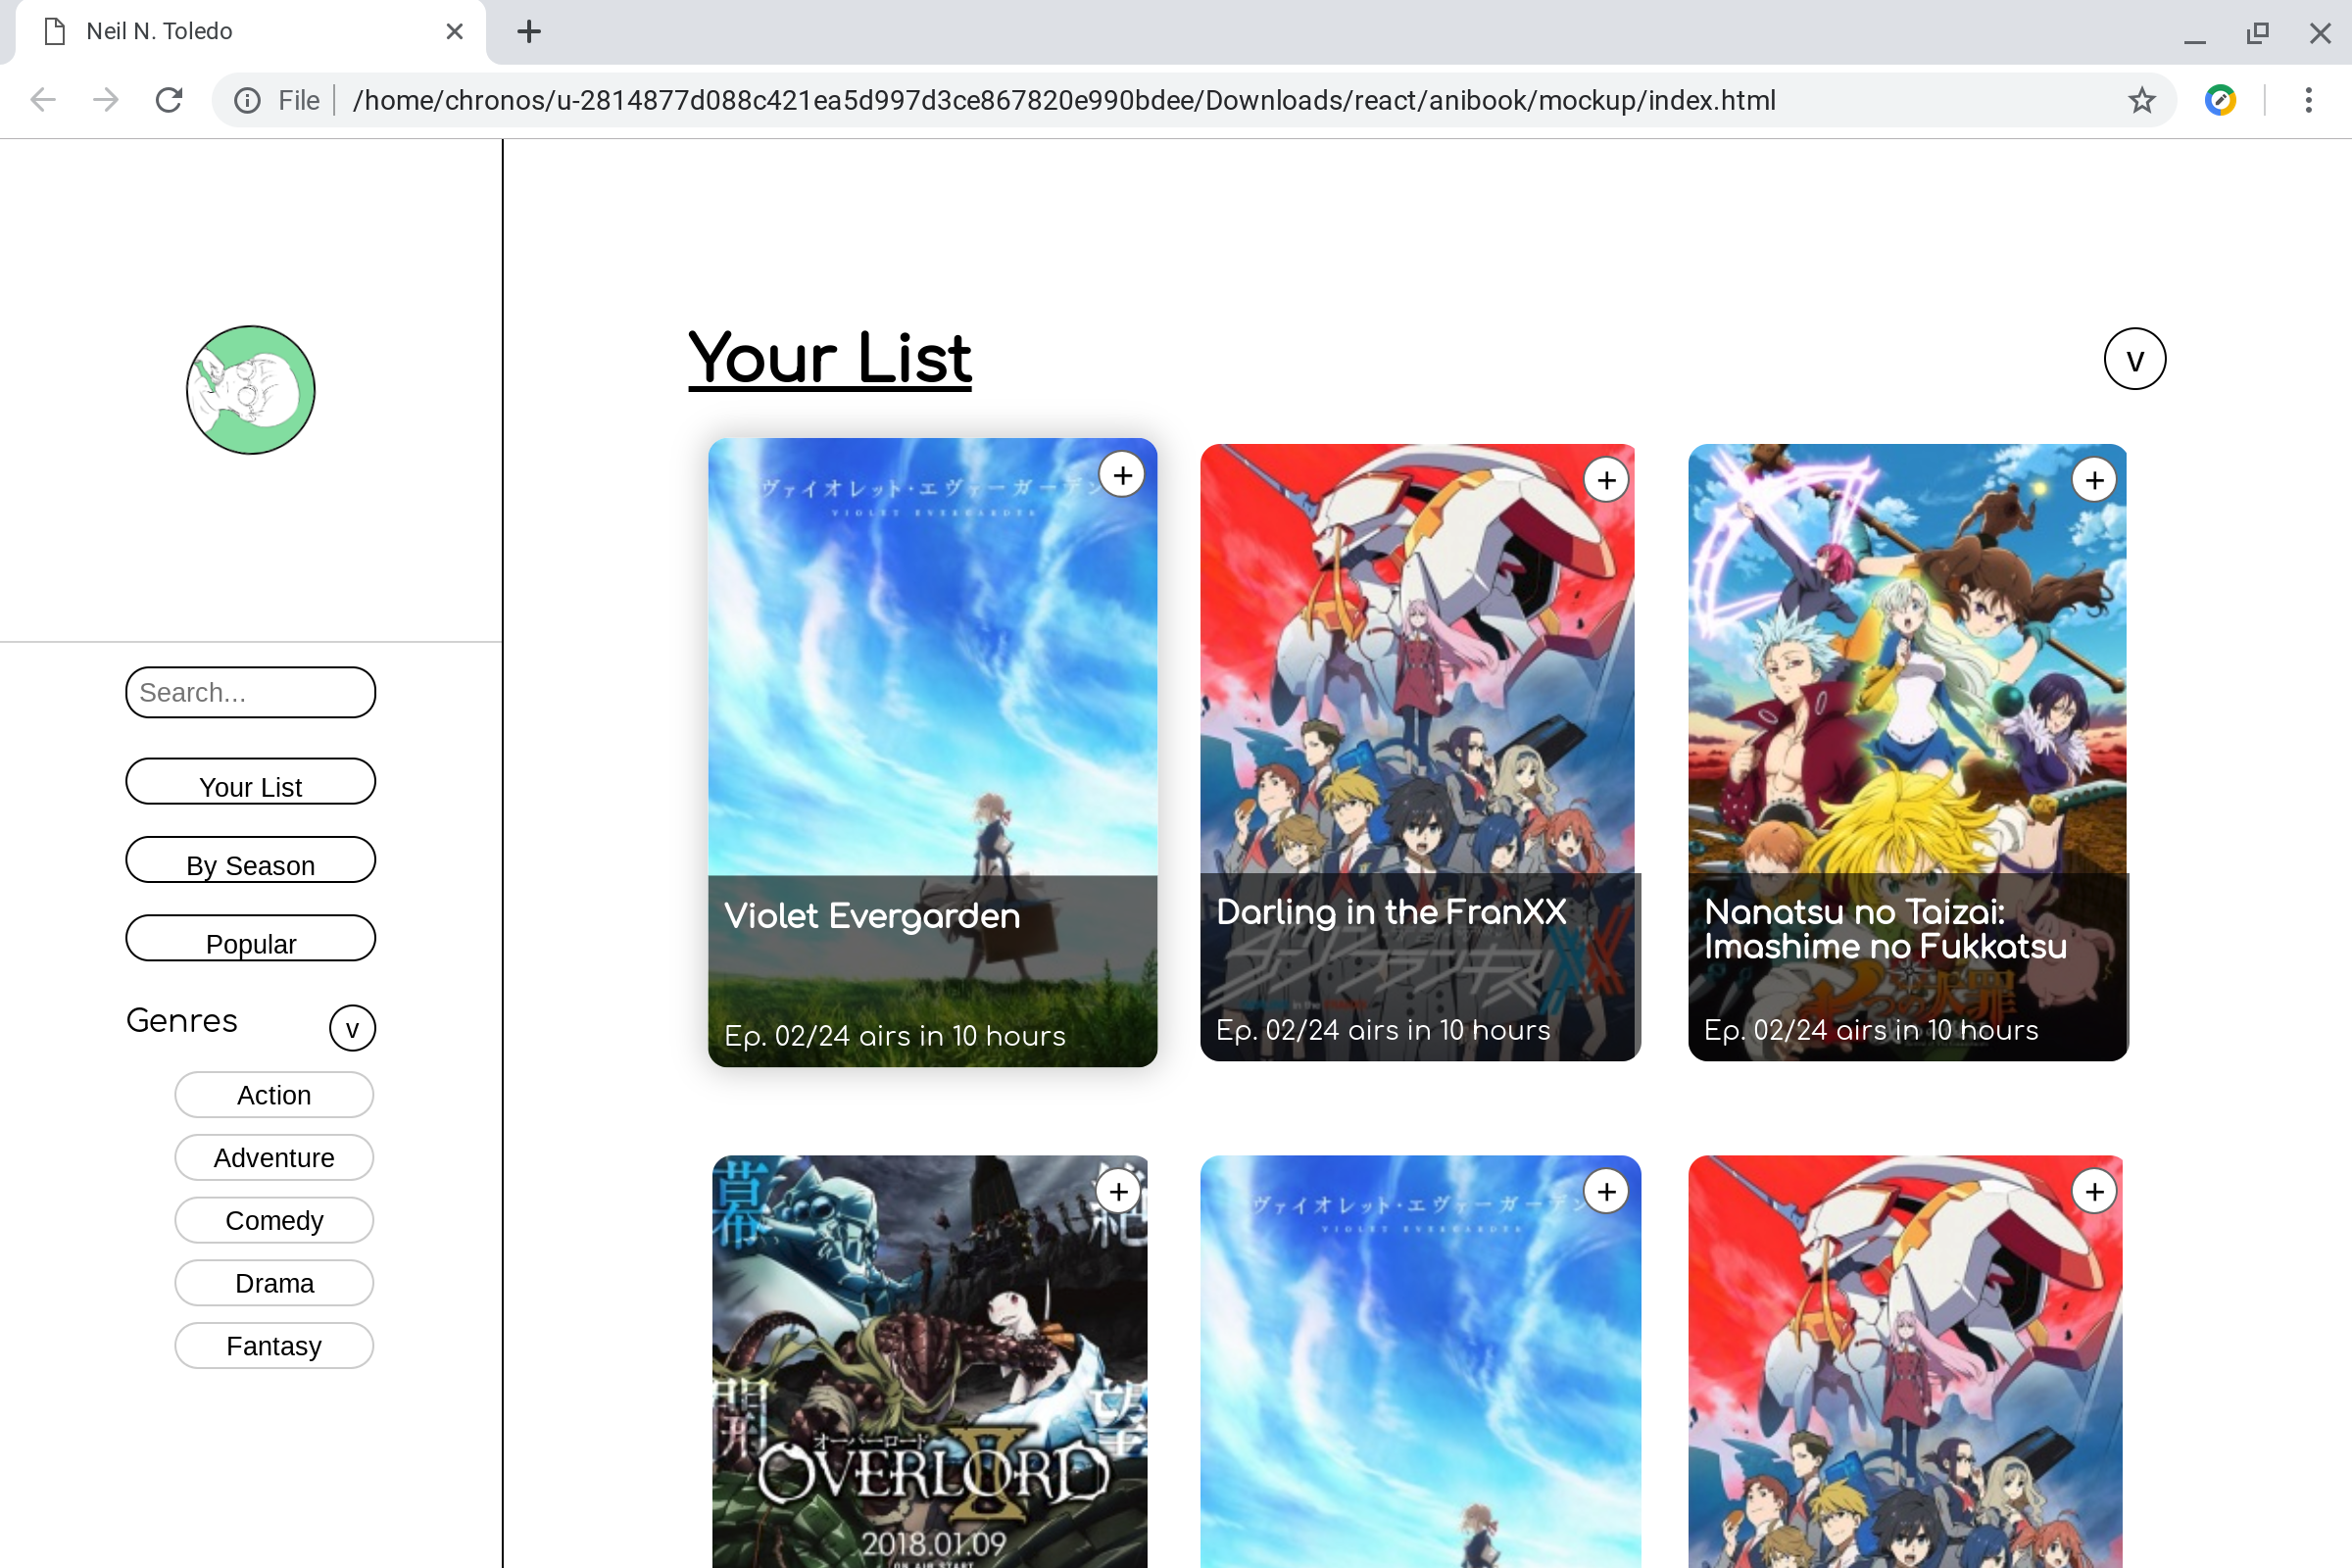The height and width of the screenshot is (1568, 2352).
Task: Click Darling in the FranXX episode info text
Action: pyautogui.click(x=1383, y=1030)
